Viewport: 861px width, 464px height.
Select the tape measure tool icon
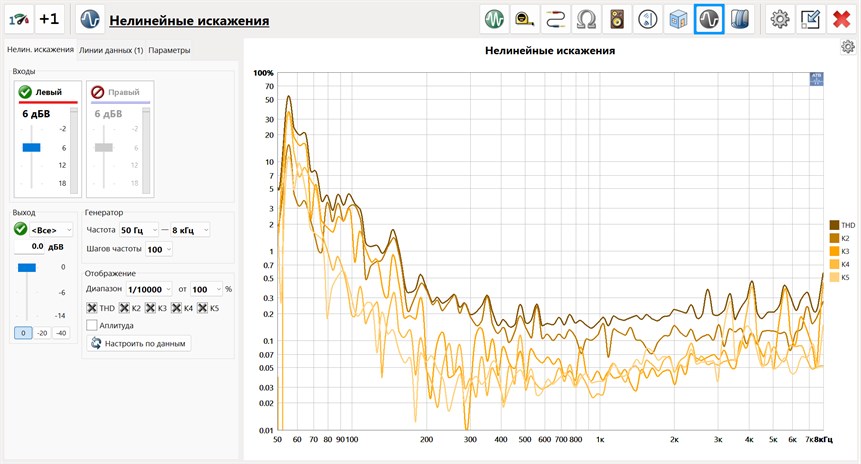524,19
